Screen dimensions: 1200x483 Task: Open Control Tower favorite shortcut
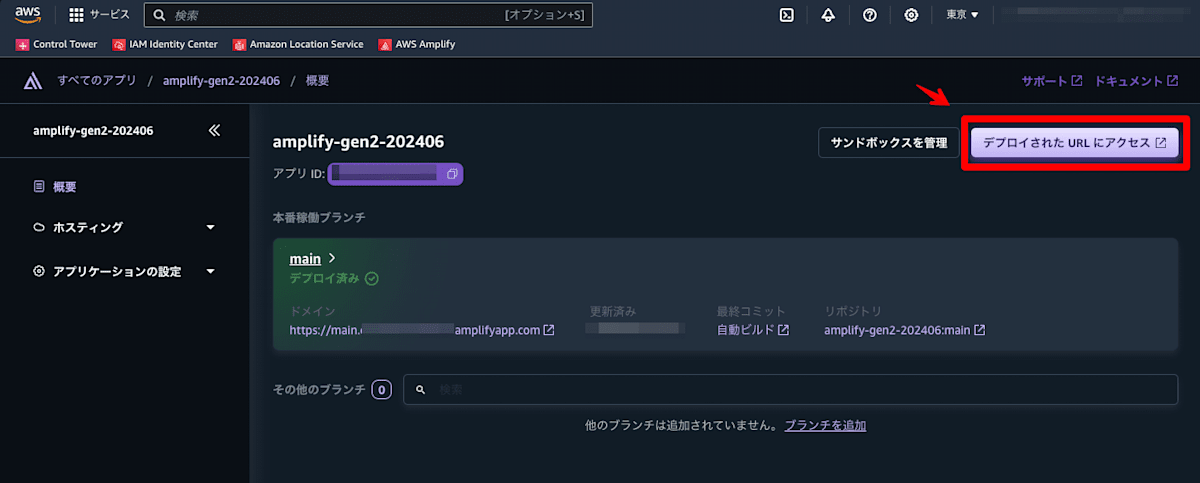(x=57, y=44)
